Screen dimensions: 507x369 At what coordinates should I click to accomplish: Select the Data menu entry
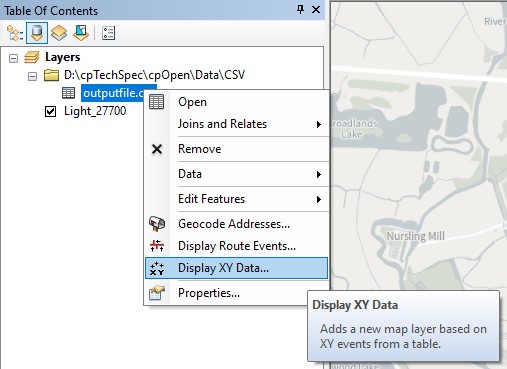click(x=237, y=174)
